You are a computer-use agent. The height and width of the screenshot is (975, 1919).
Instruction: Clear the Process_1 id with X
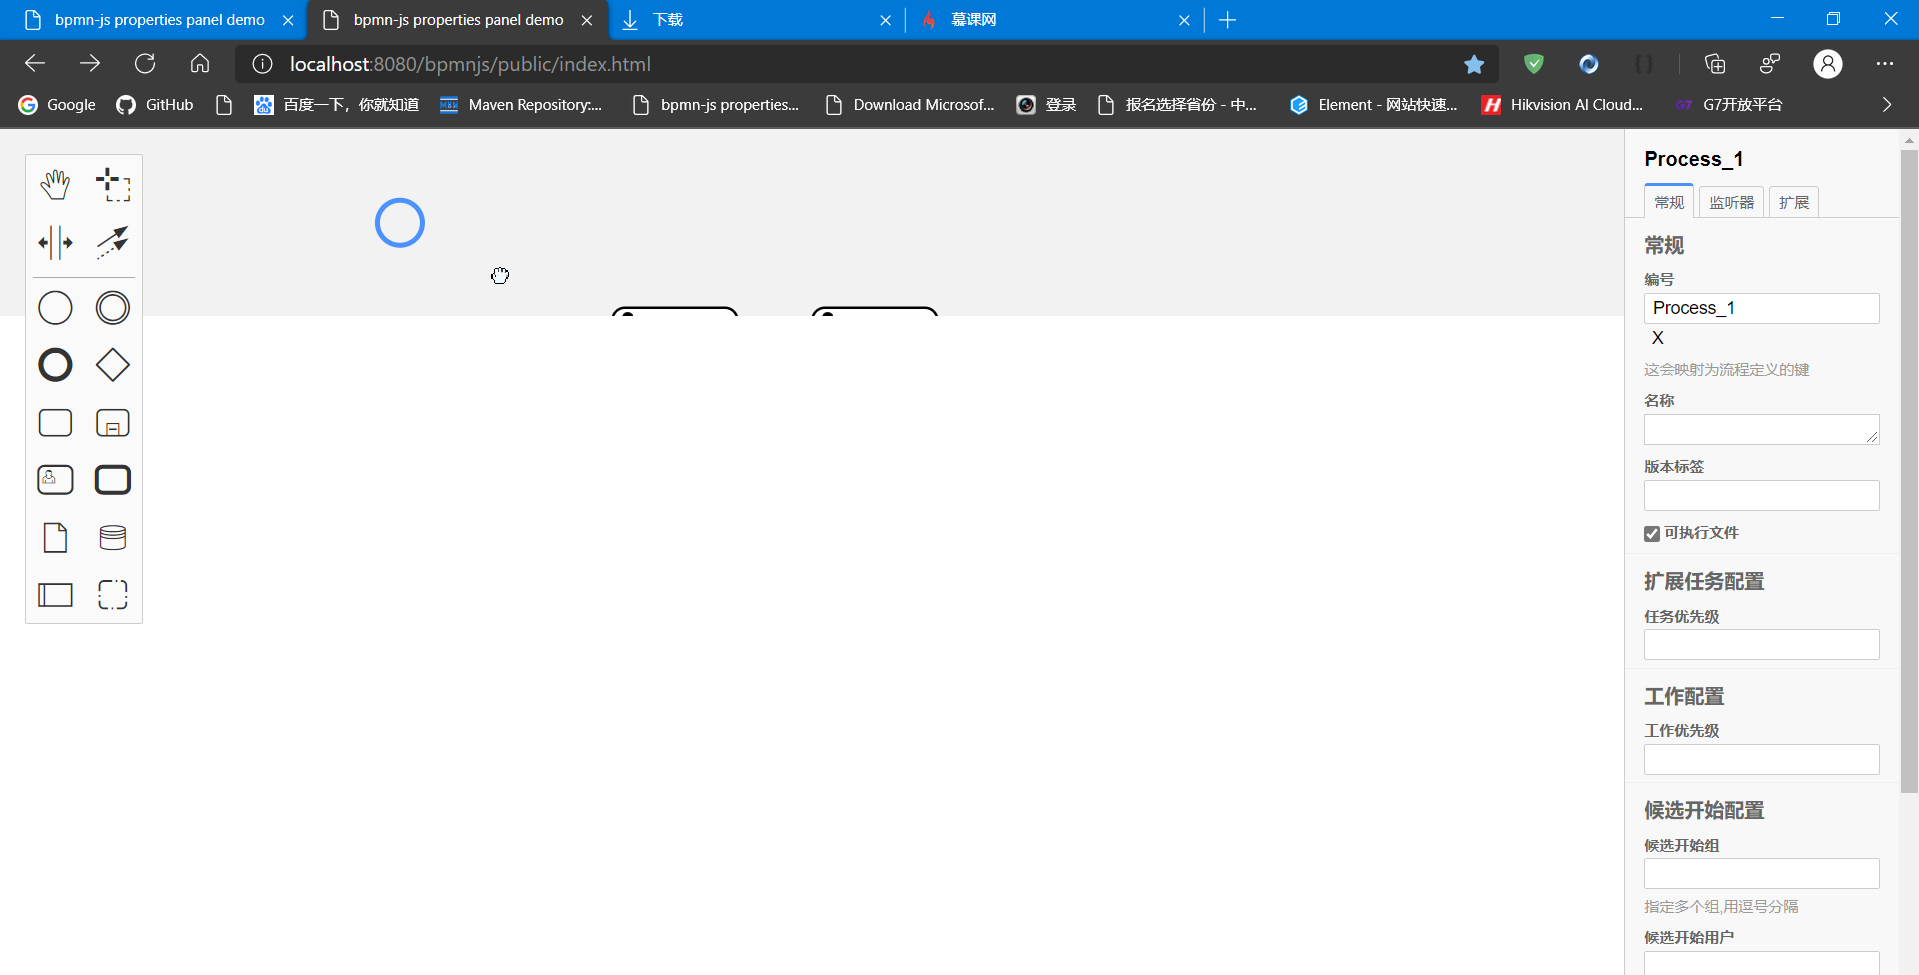pyautogui.click(x=1657, y=338)
